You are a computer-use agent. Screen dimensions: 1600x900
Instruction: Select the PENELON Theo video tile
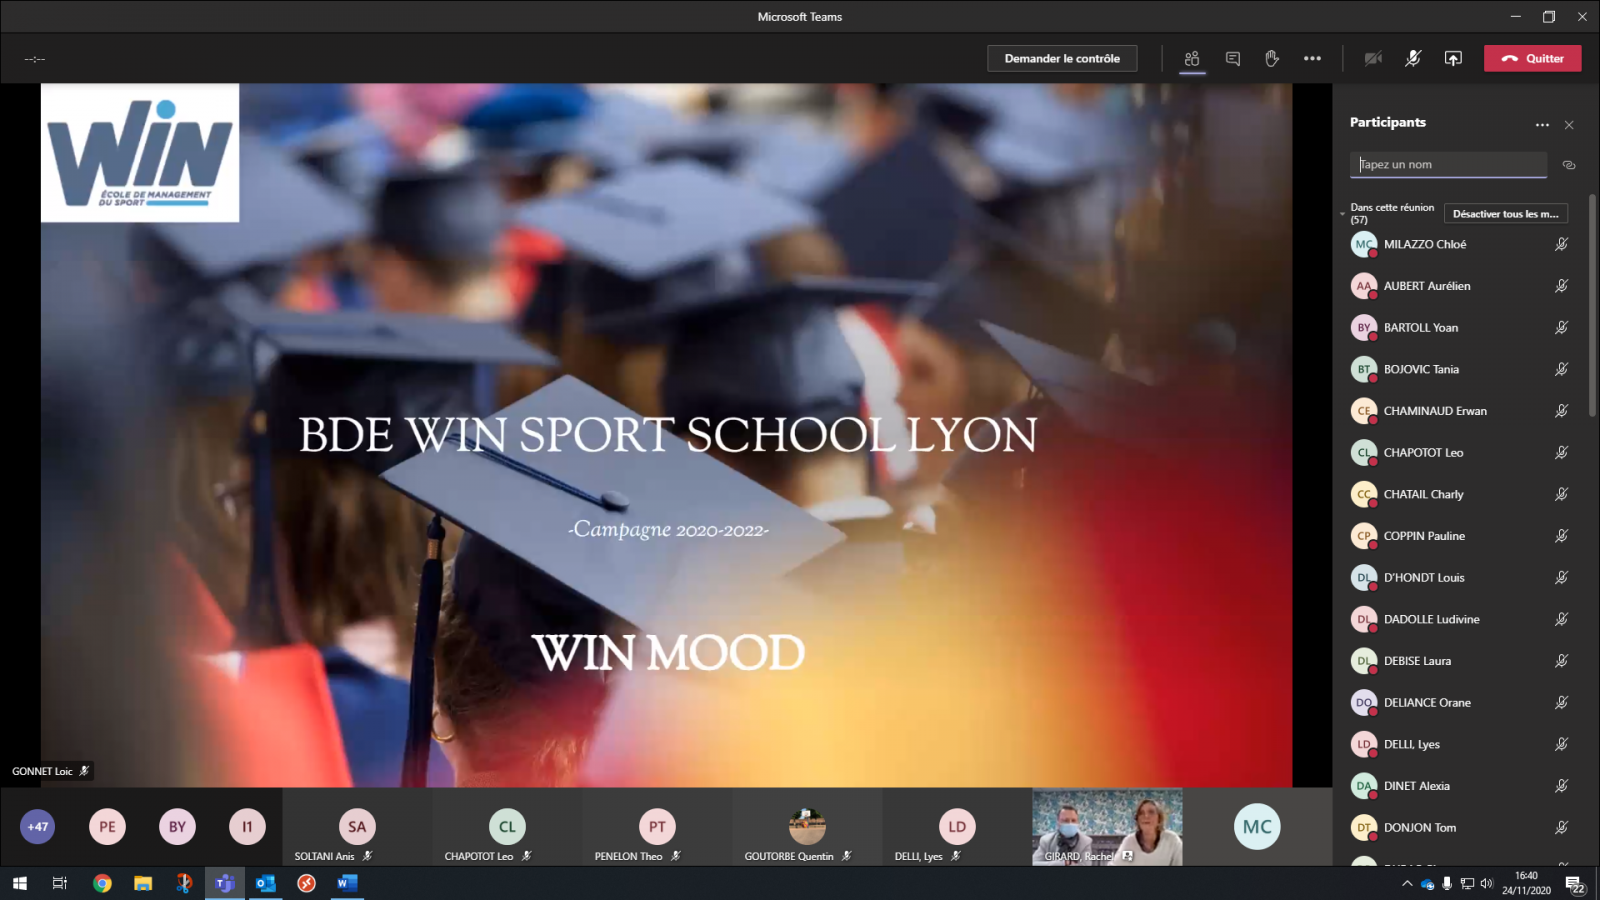coord(657,827)
